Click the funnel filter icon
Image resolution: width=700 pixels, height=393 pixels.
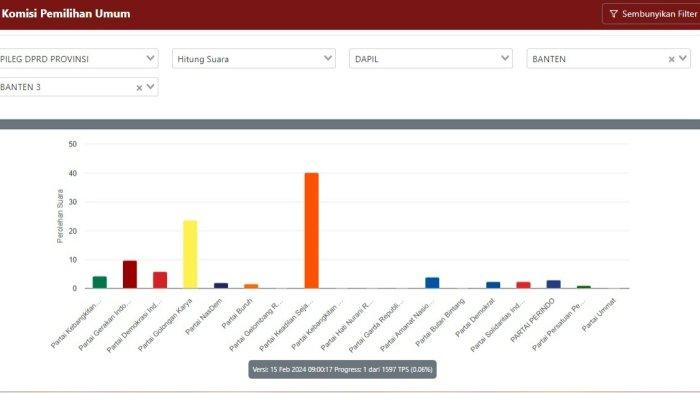click(614, 14)
